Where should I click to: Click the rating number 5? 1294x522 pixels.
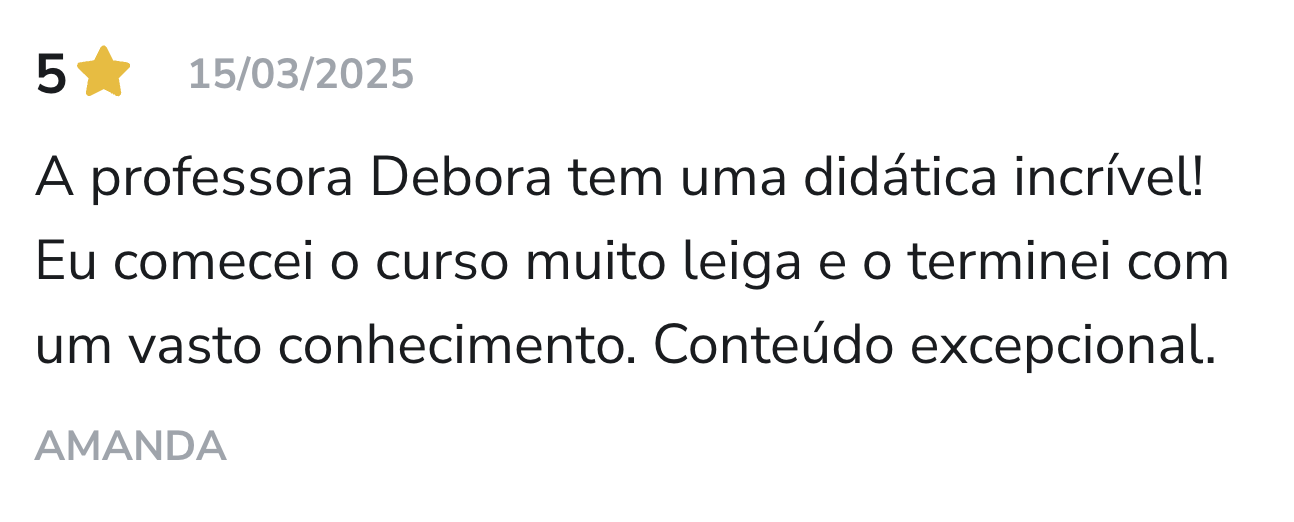click(50, 76)
